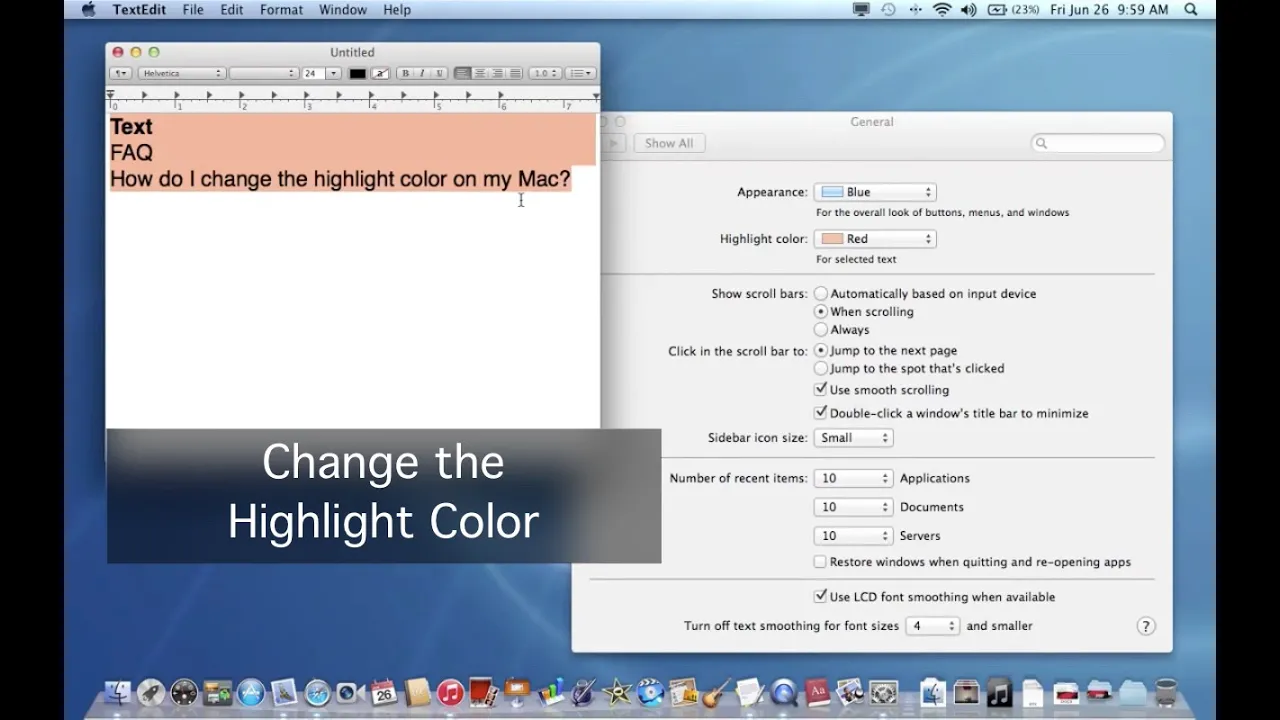Image resolution: width=1280 pixels, height=720 pixels.
Task: Click the display mirroring menu bar icon
Action: coord(861,9)
